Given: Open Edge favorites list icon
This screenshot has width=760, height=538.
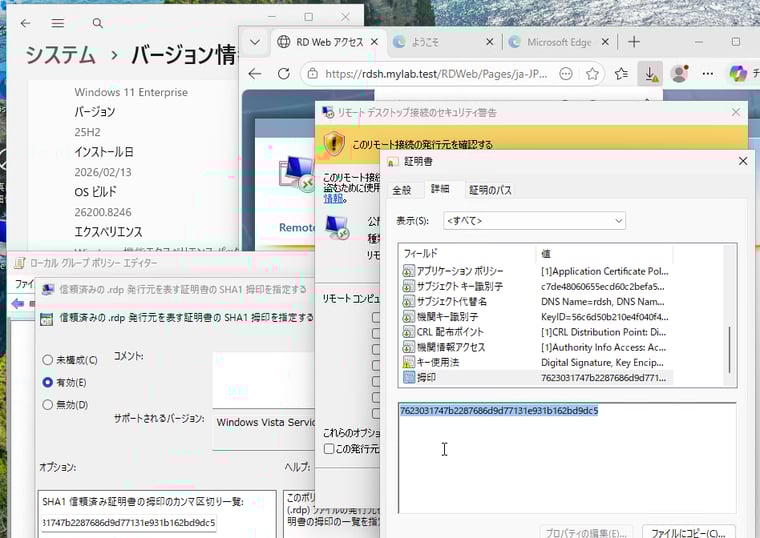Looking at the screenshot, I should pyautogui.click(x=621, y=74).
